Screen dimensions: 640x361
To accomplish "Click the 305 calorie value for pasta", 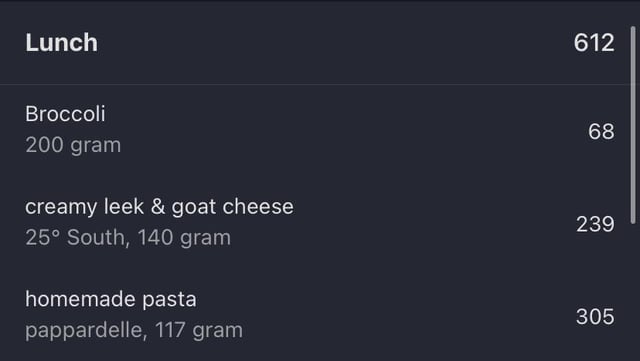I will click(x=595, y=317).
